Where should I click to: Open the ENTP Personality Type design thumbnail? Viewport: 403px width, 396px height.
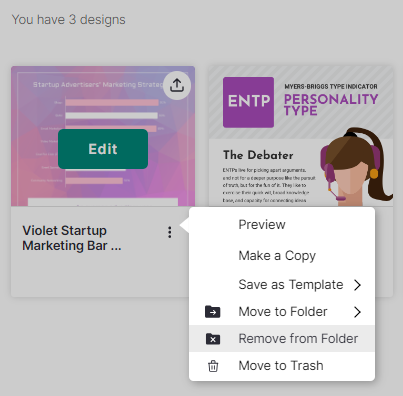click(301, 136)
